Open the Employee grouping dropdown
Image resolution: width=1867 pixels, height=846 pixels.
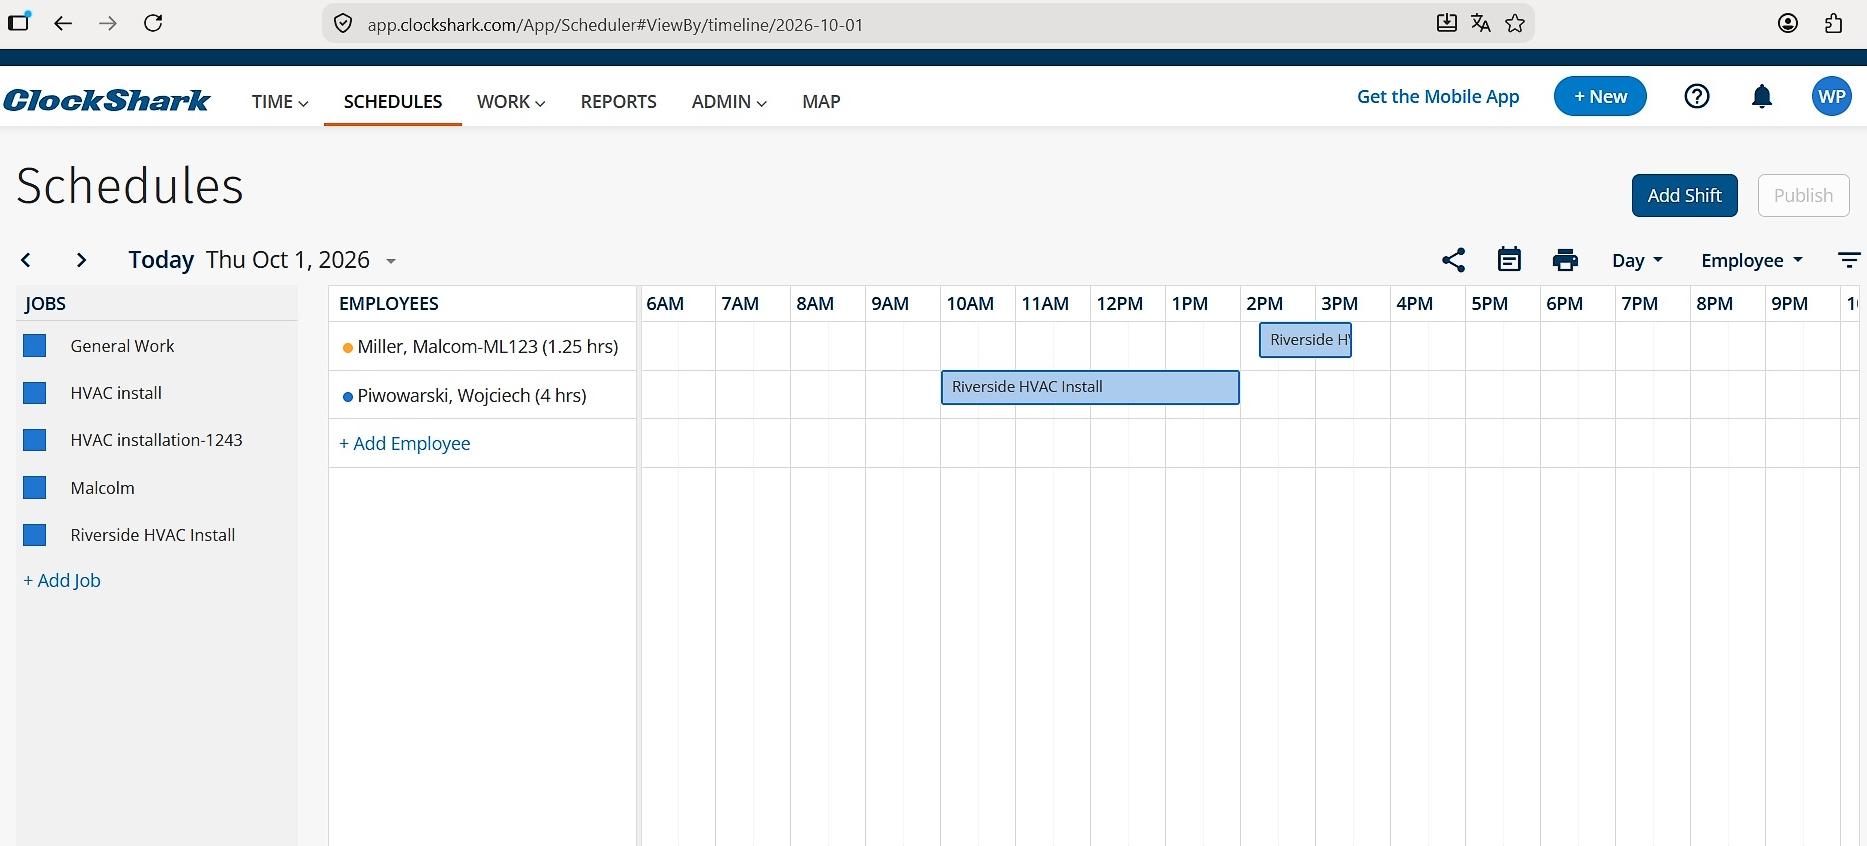point(1752,260)
